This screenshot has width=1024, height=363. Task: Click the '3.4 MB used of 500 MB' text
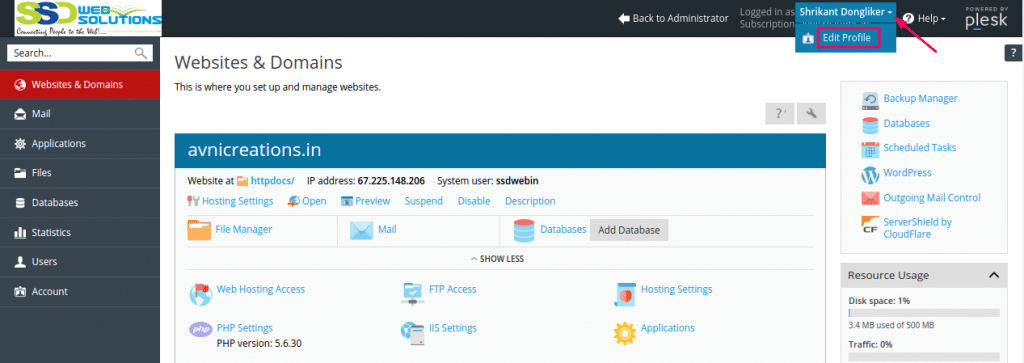pyautogui.click(x=891, y=325)
